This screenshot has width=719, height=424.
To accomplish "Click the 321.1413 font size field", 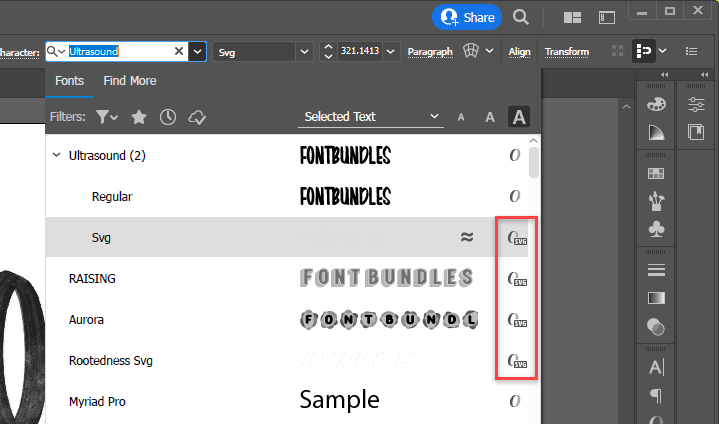I will [x=360, y=51].
